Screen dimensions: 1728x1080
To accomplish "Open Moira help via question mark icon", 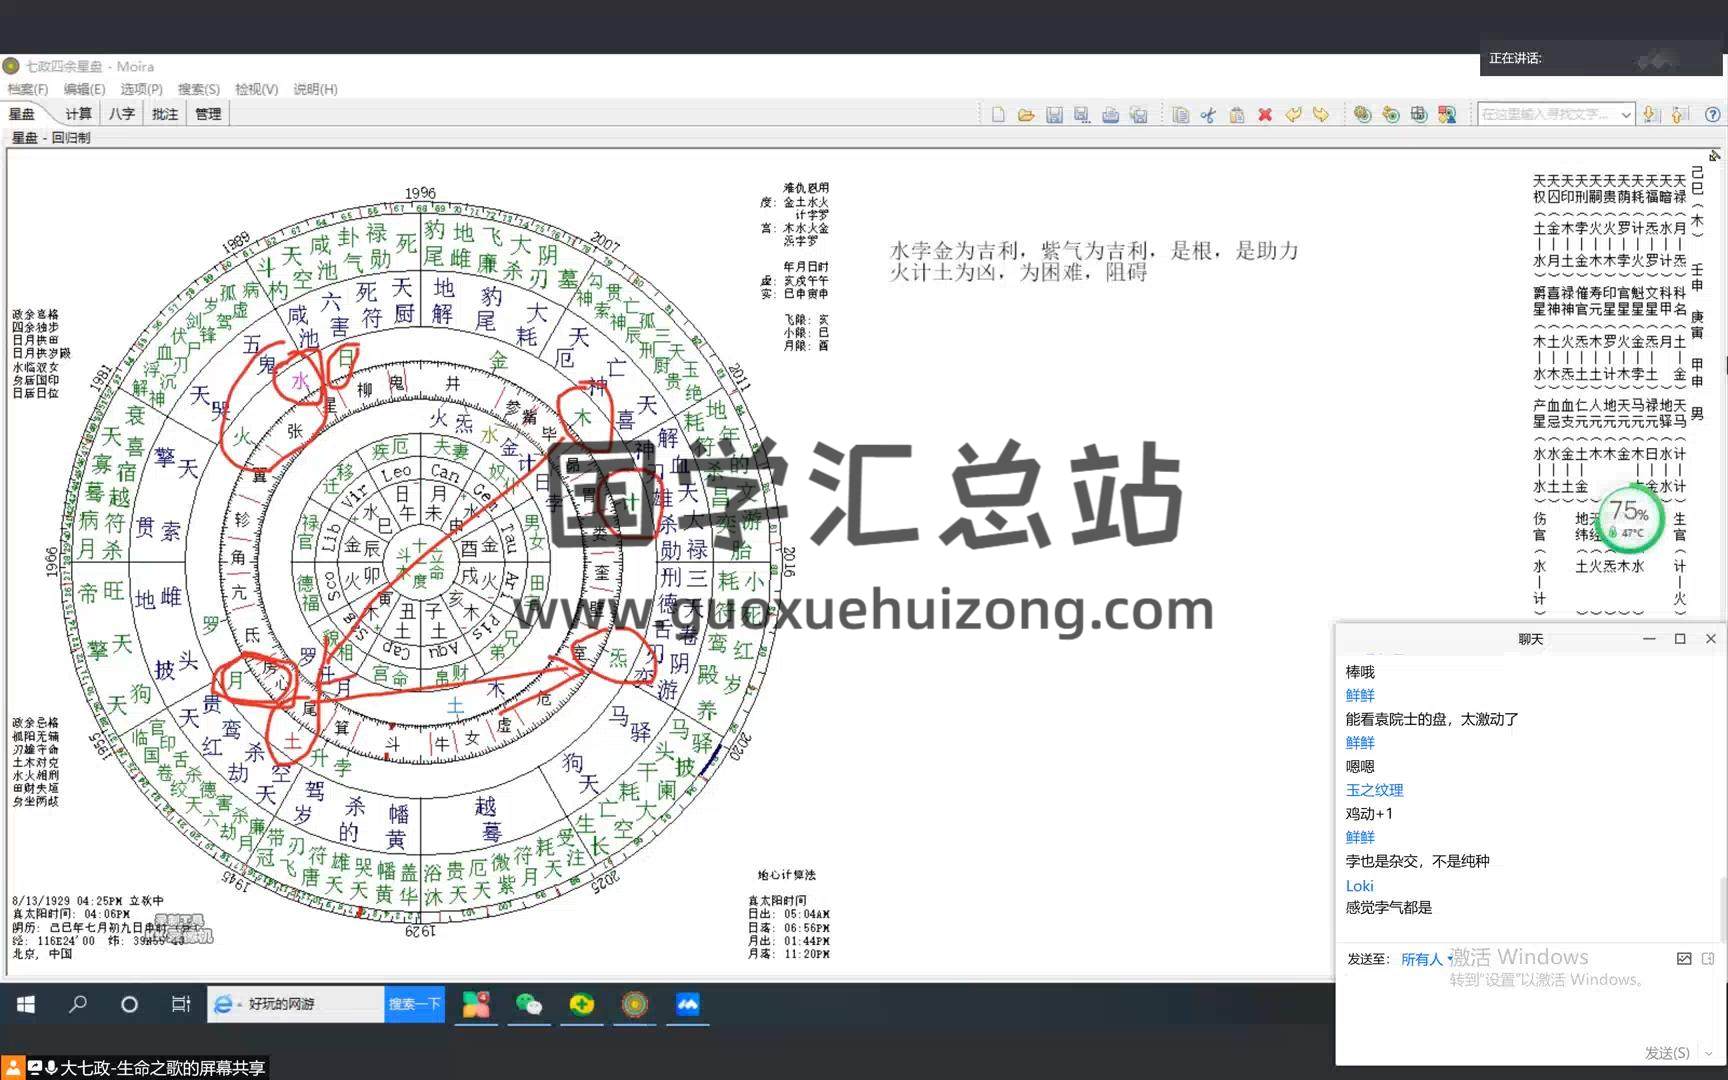I will click(x=1713, y=115).
